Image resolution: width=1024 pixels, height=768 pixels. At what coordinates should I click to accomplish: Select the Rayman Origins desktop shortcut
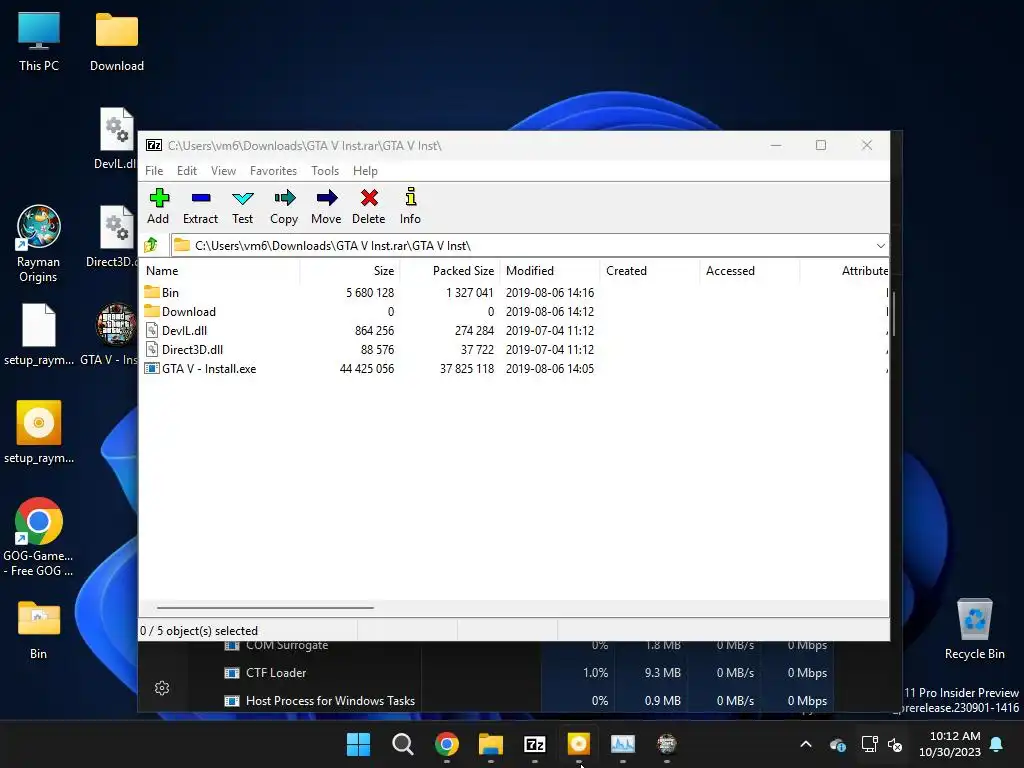[x=39, y=244]
